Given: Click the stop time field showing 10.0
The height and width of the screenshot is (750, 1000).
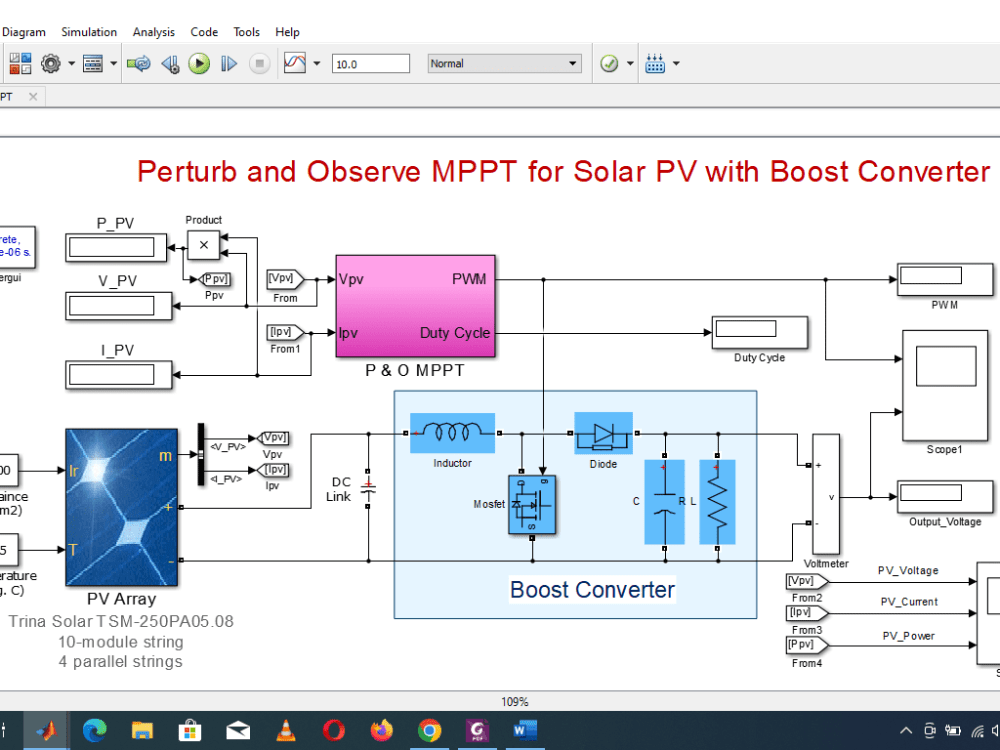Looking at the screenshot, I should coord(371,62).
